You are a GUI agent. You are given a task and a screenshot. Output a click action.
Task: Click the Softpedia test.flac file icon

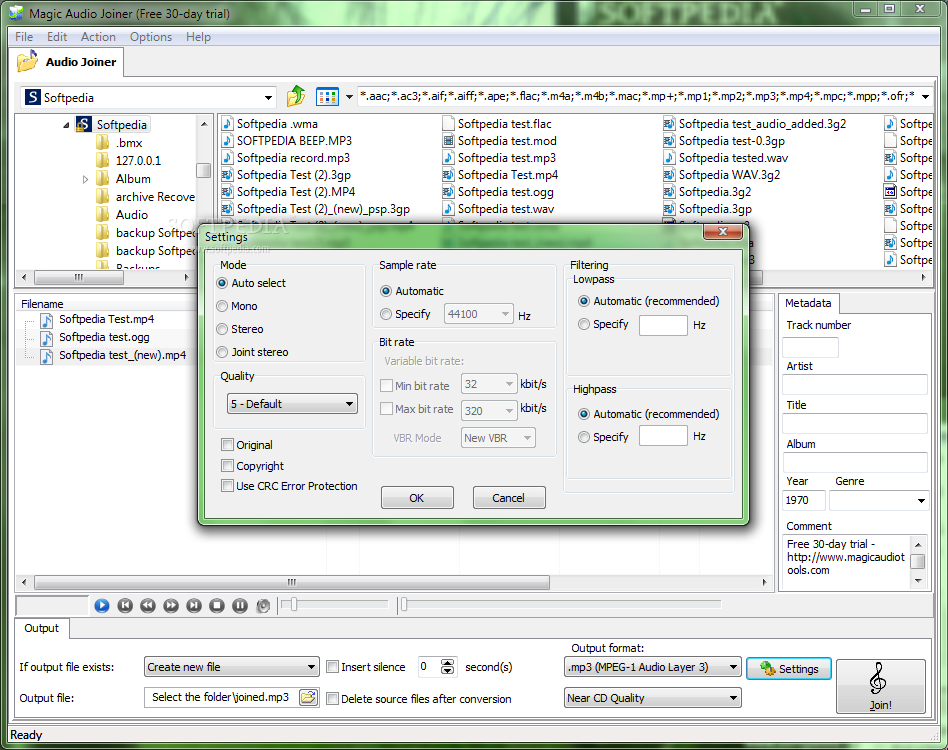(448, 124)
